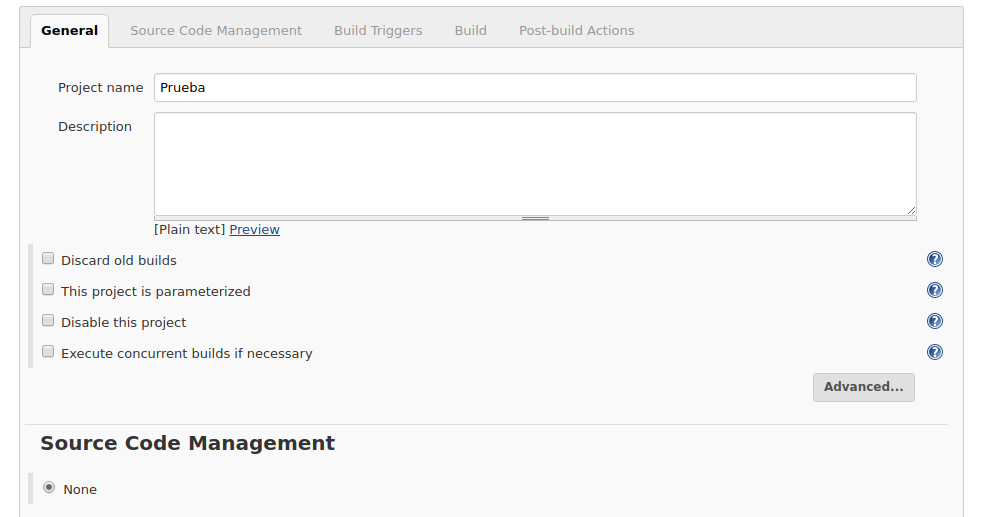Grab the Description bottom divider handle
The width and height of the screenshot is (988, 517).
535,219
